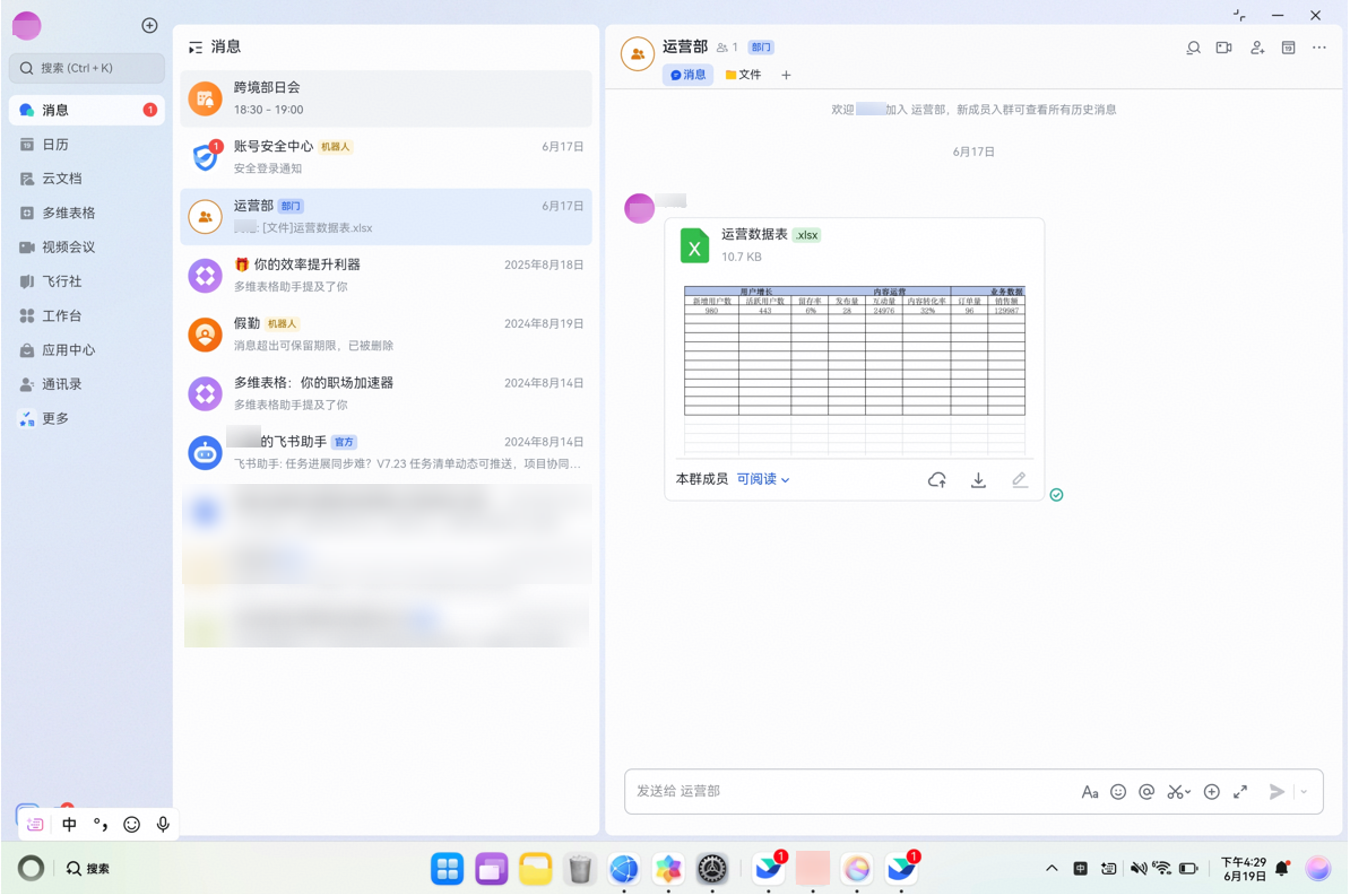Open 云文档 in the left sidebar
The image size is (1348, 894).
coord(87,178)
